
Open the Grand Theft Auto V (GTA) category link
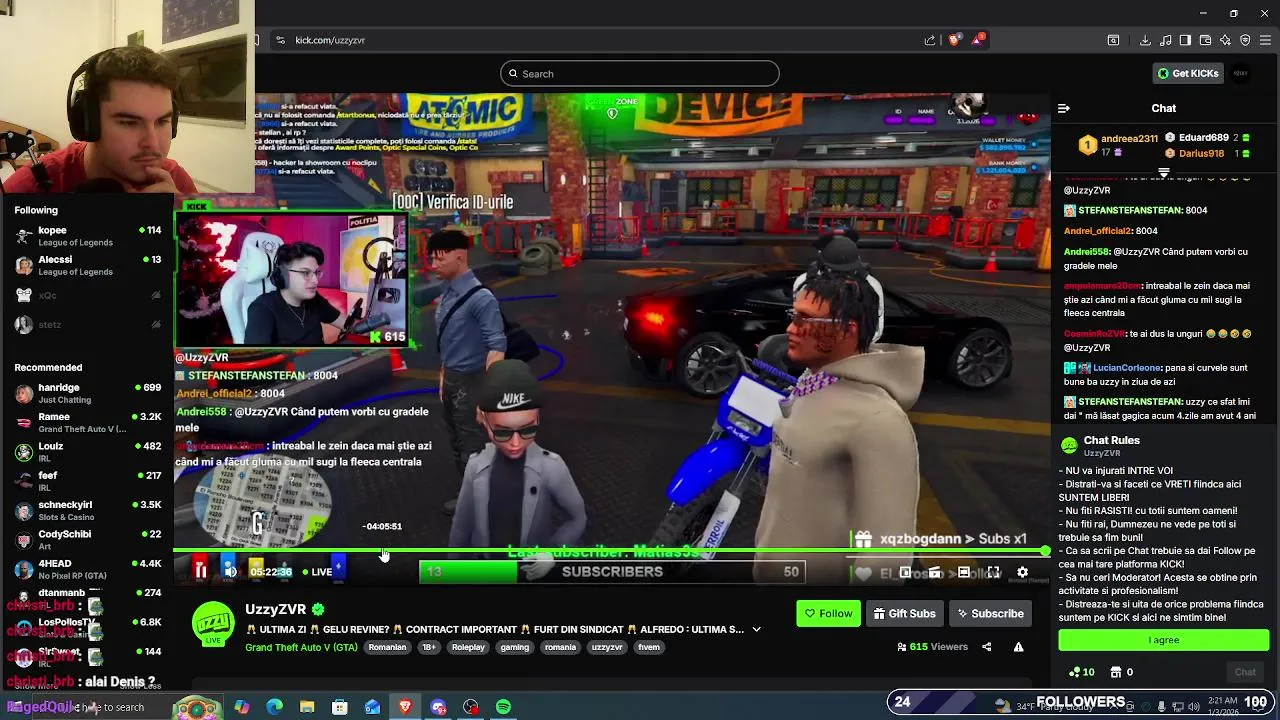301,647
